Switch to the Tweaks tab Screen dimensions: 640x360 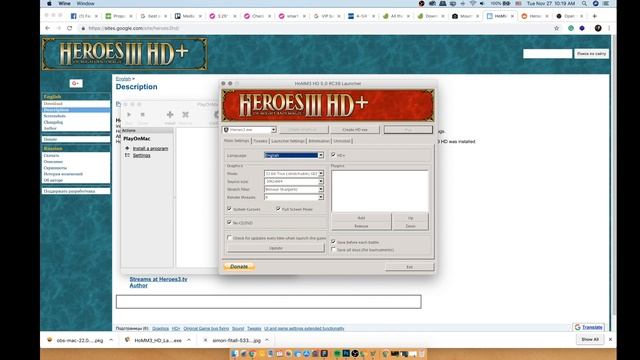point(260,141)
